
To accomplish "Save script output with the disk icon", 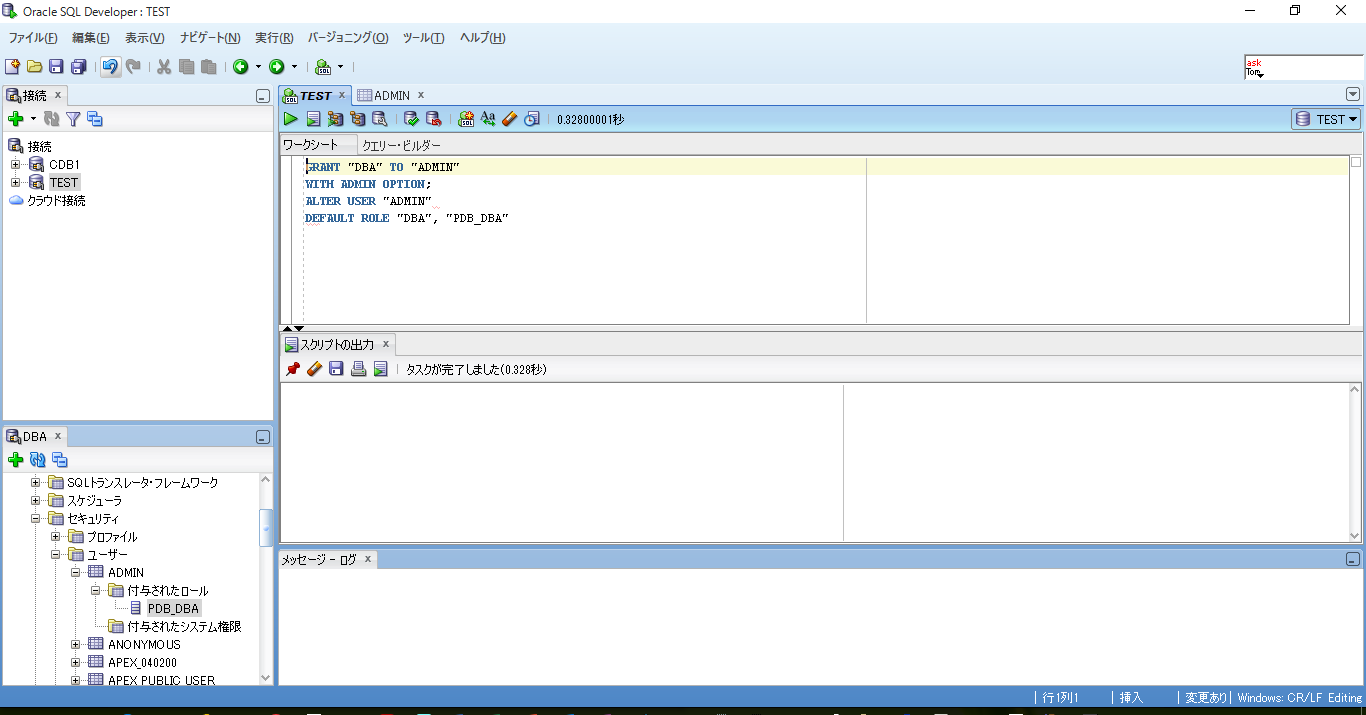I will [x=336, y=369].
